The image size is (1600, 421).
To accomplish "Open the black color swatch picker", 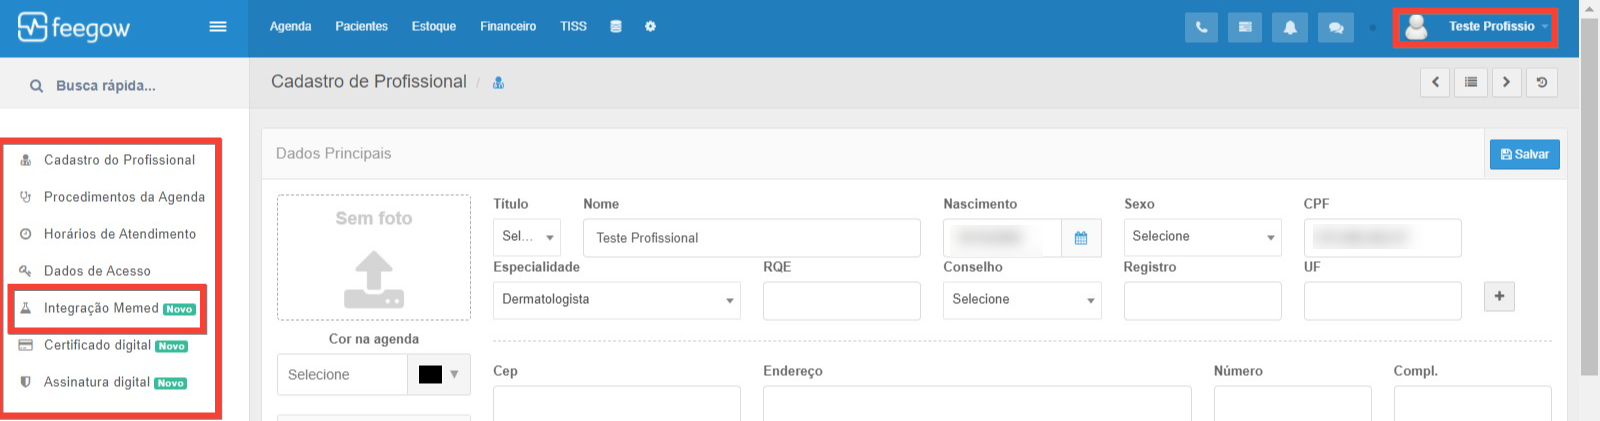I will click(x=439, y=375).
